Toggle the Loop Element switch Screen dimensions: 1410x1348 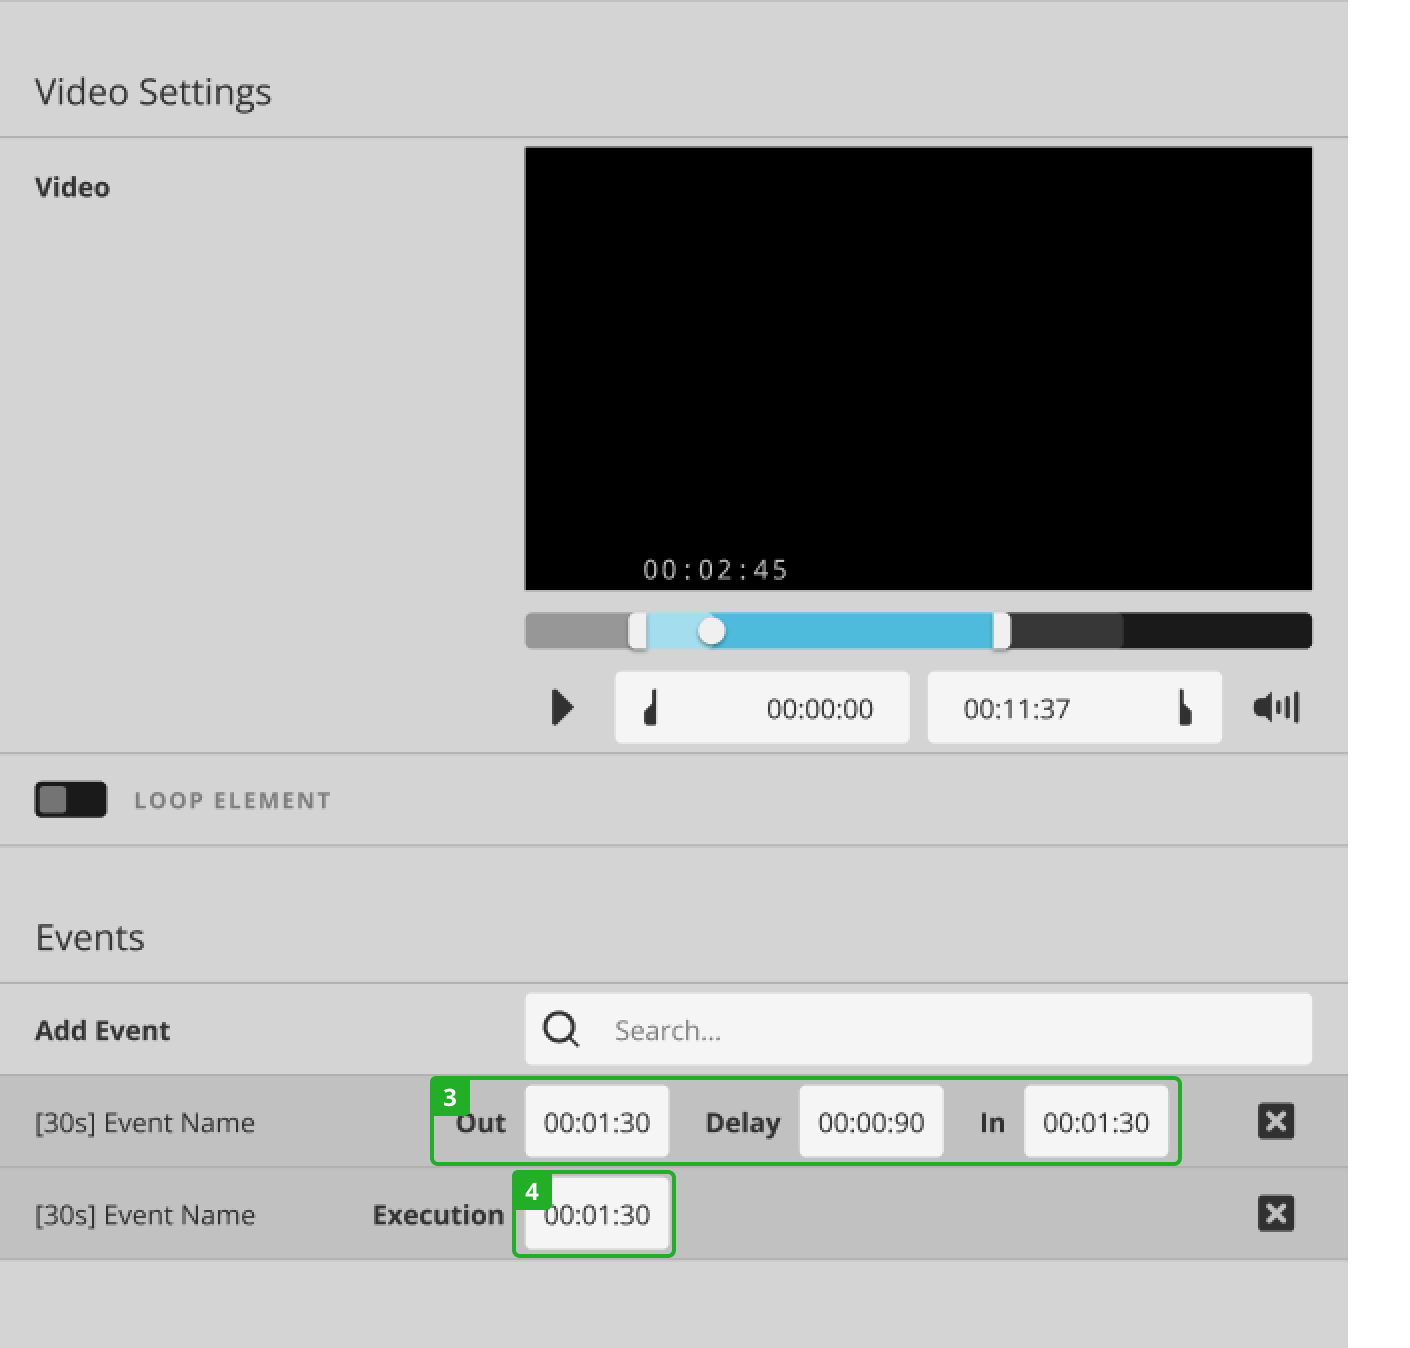(x=71, y=800)
